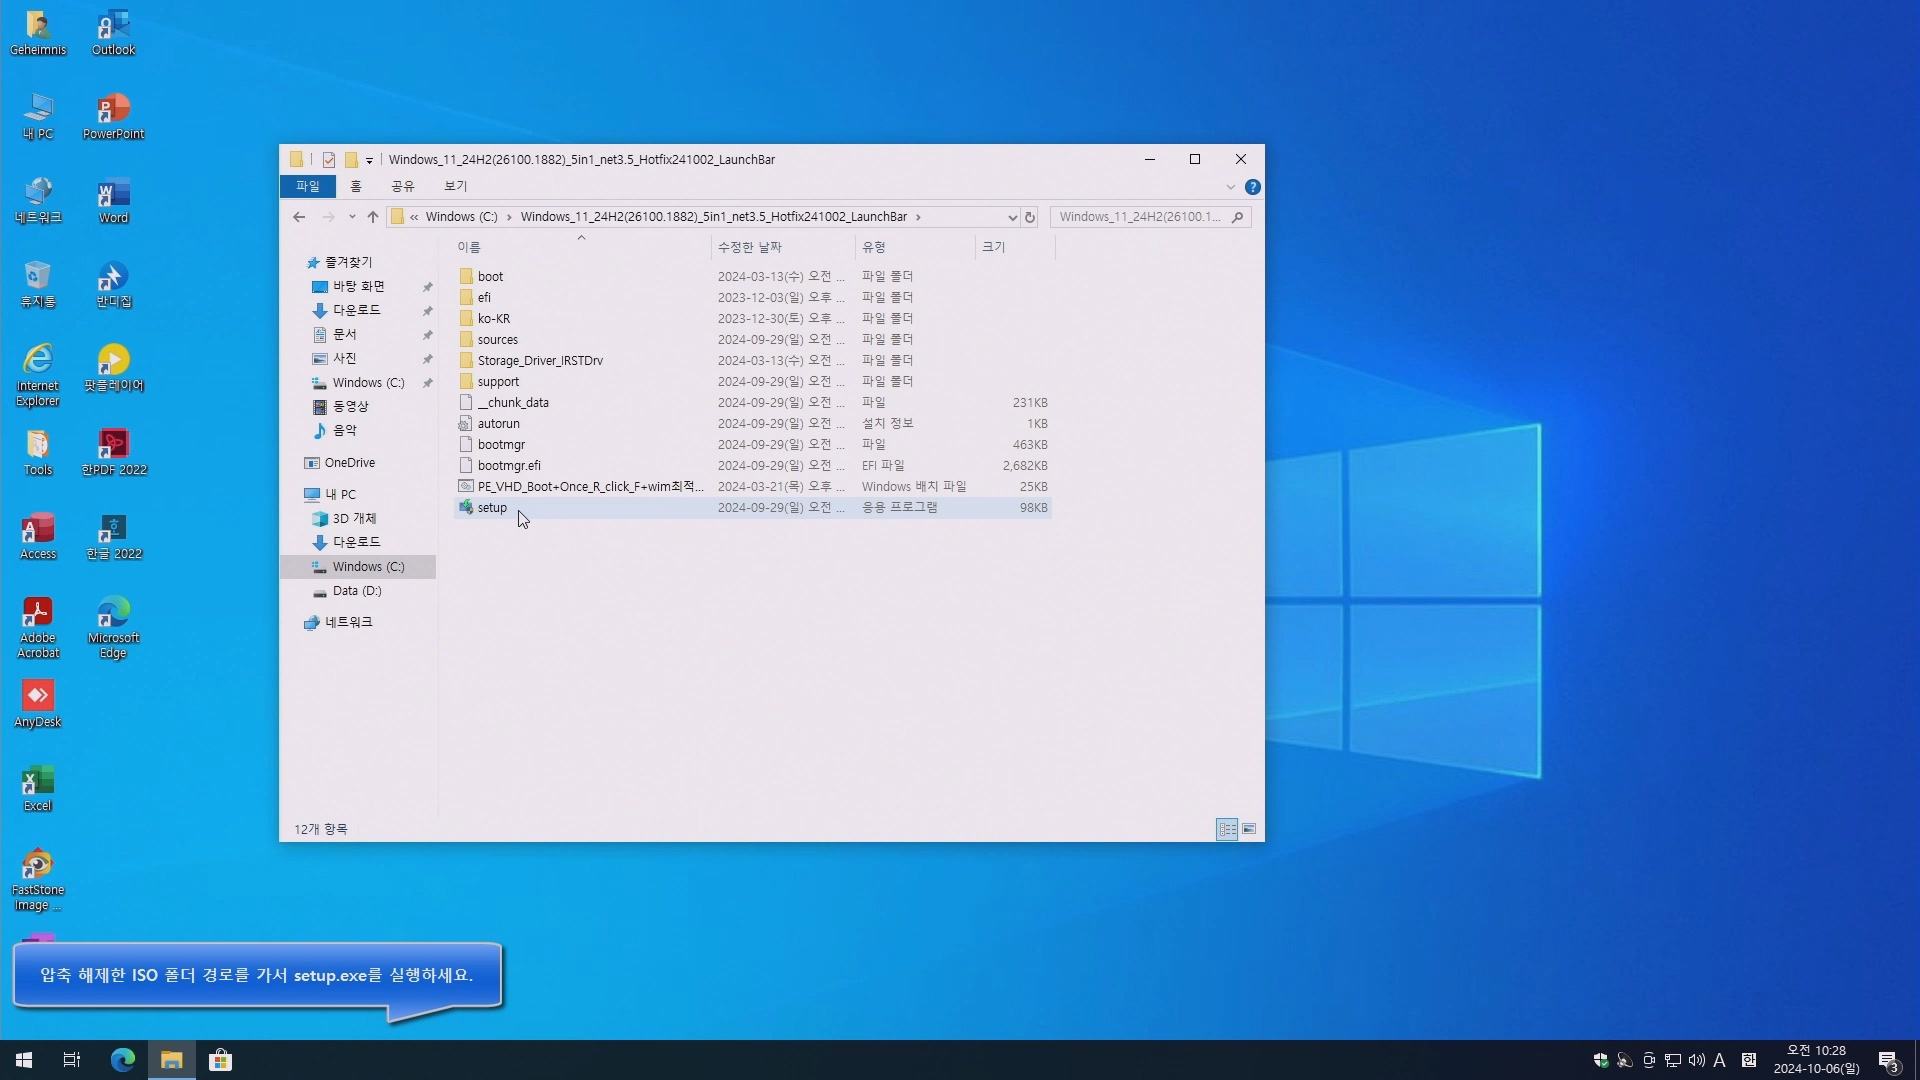Go up one folder level
1920x1080 pixels.
(373, 217)
